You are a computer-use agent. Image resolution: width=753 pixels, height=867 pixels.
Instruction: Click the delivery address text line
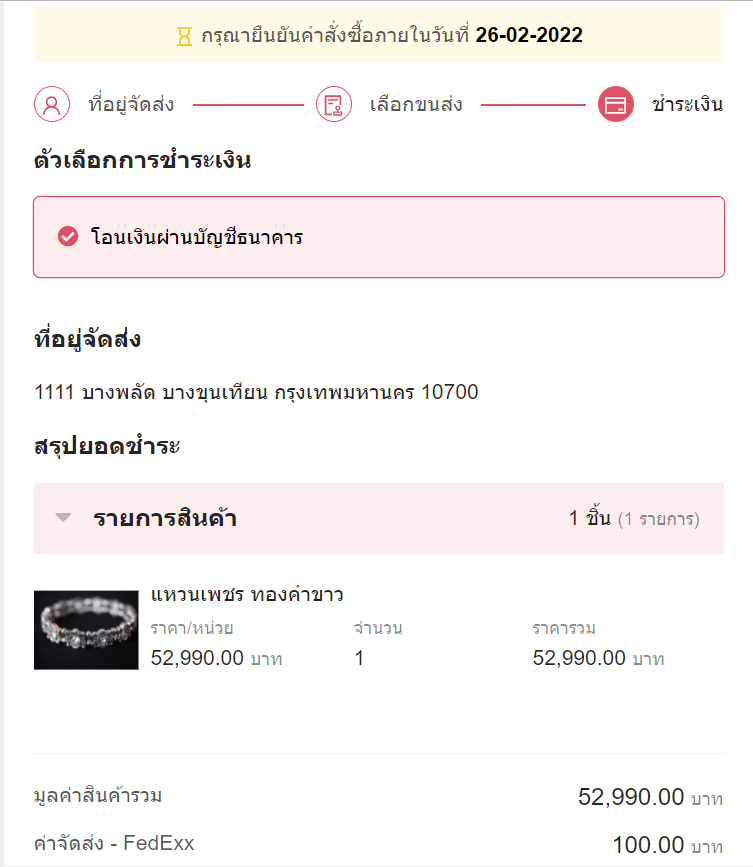coord(256,392)
